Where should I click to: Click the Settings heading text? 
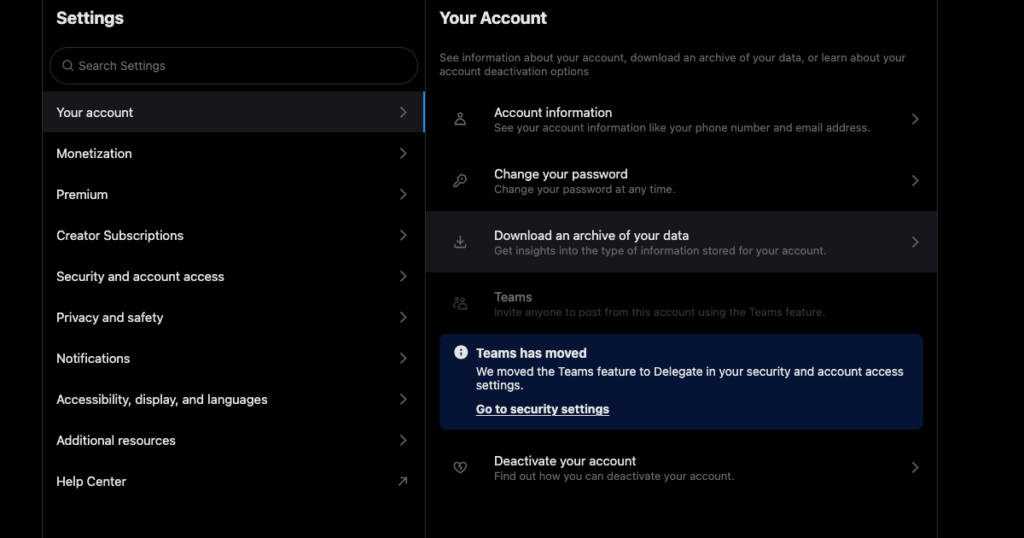click(89, 18)
